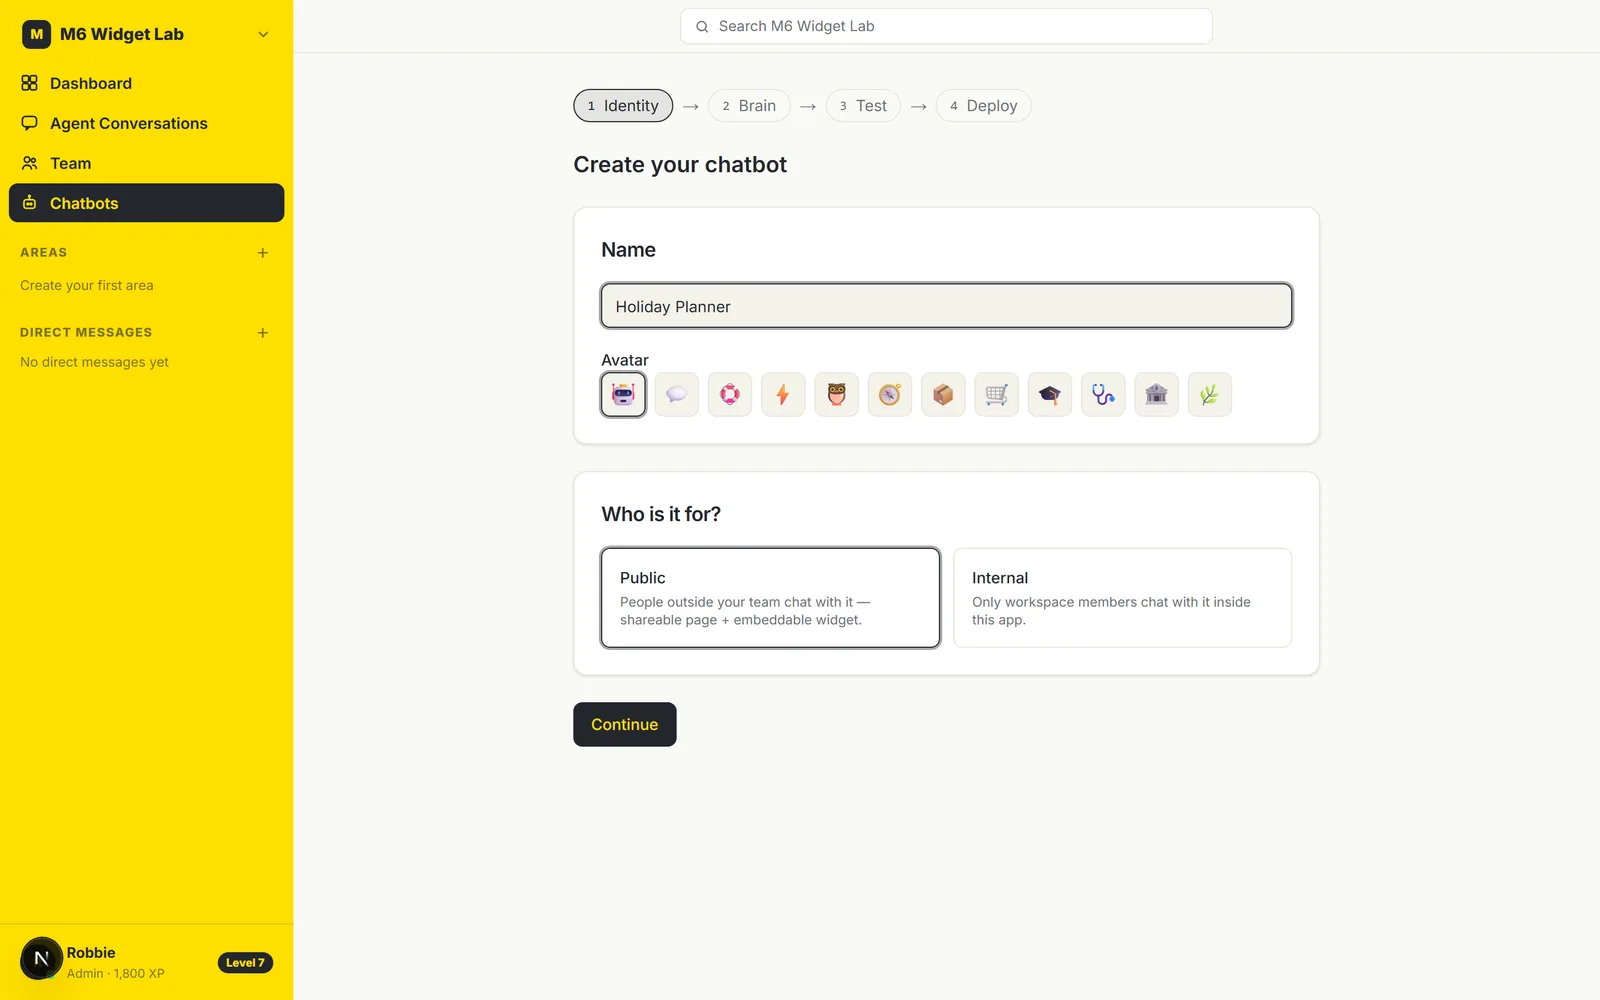The image size is (1600, 1000).
Task: Choose the owl avatar
Action: 837,394
